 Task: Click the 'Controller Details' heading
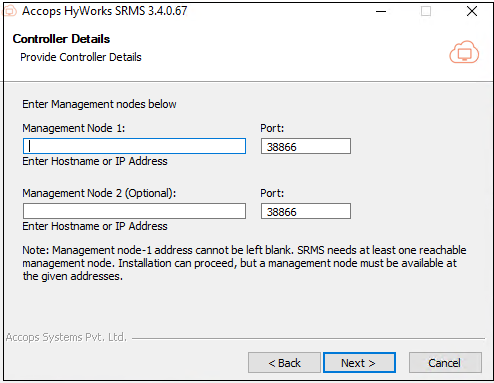[x=61, y=39]
